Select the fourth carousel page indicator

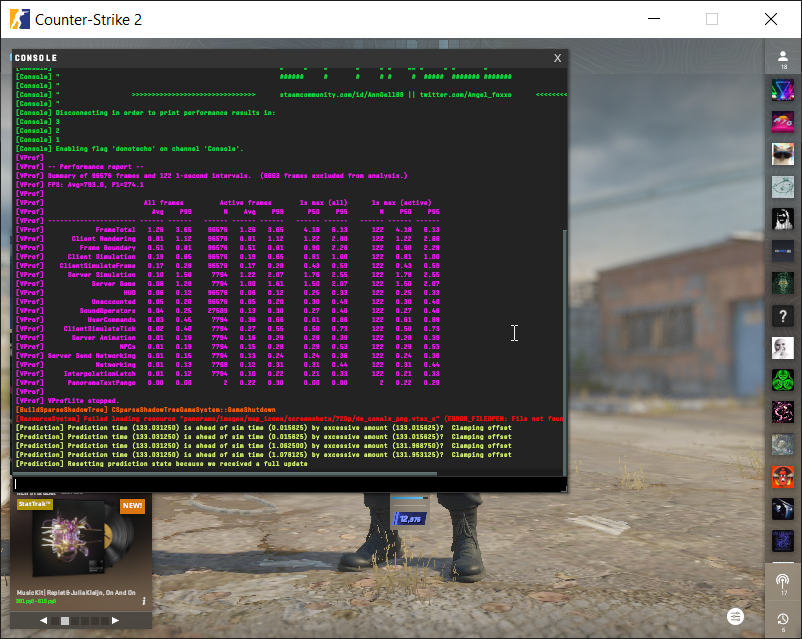point(85,621)
